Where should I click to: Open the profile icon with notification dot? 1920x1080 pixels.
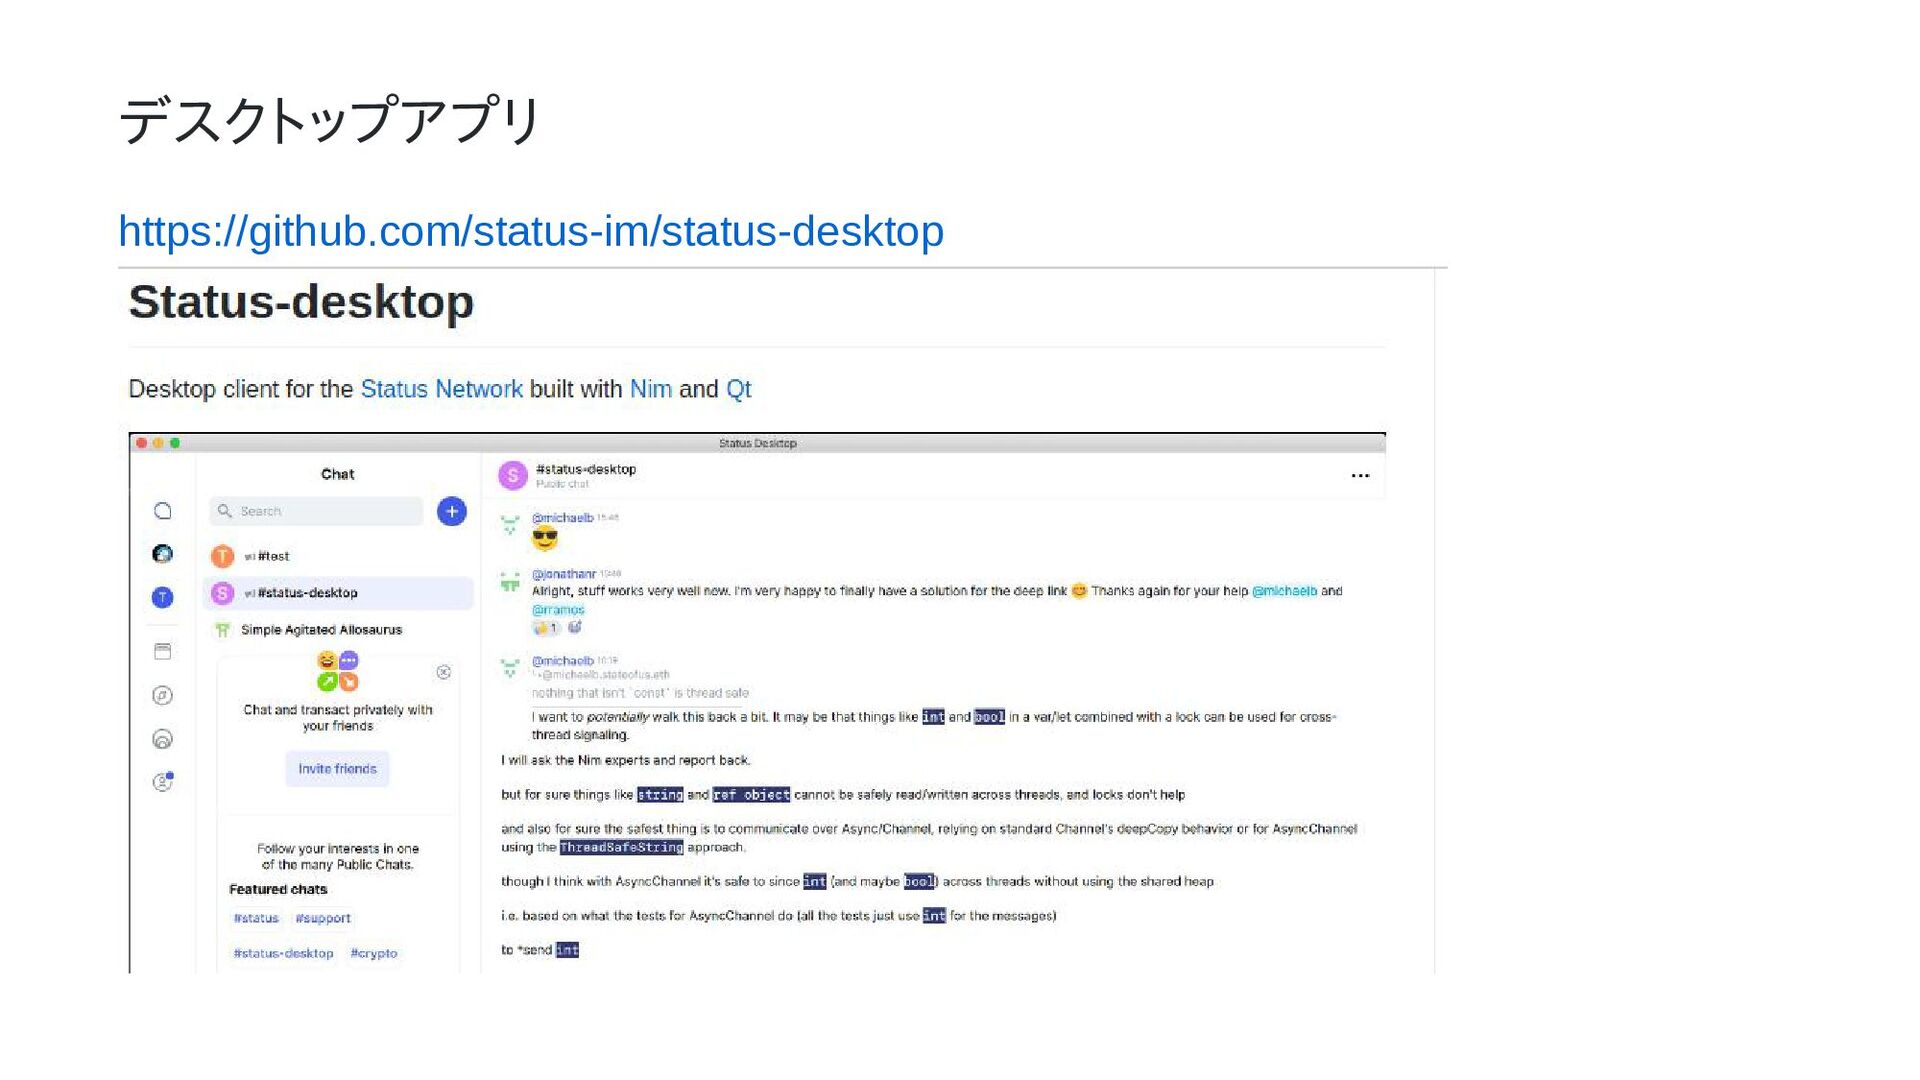coord(162,782)
